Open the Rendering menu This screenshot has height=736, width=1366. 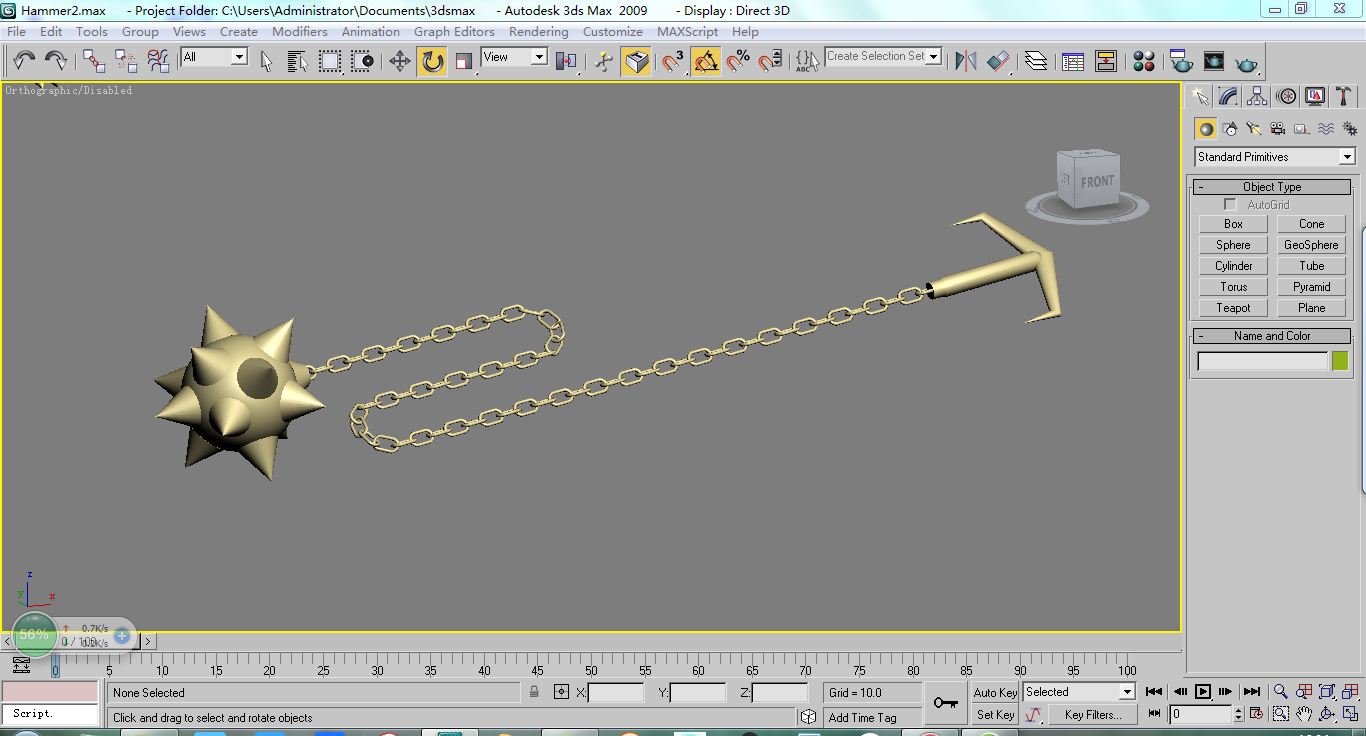tap(538, 31)
